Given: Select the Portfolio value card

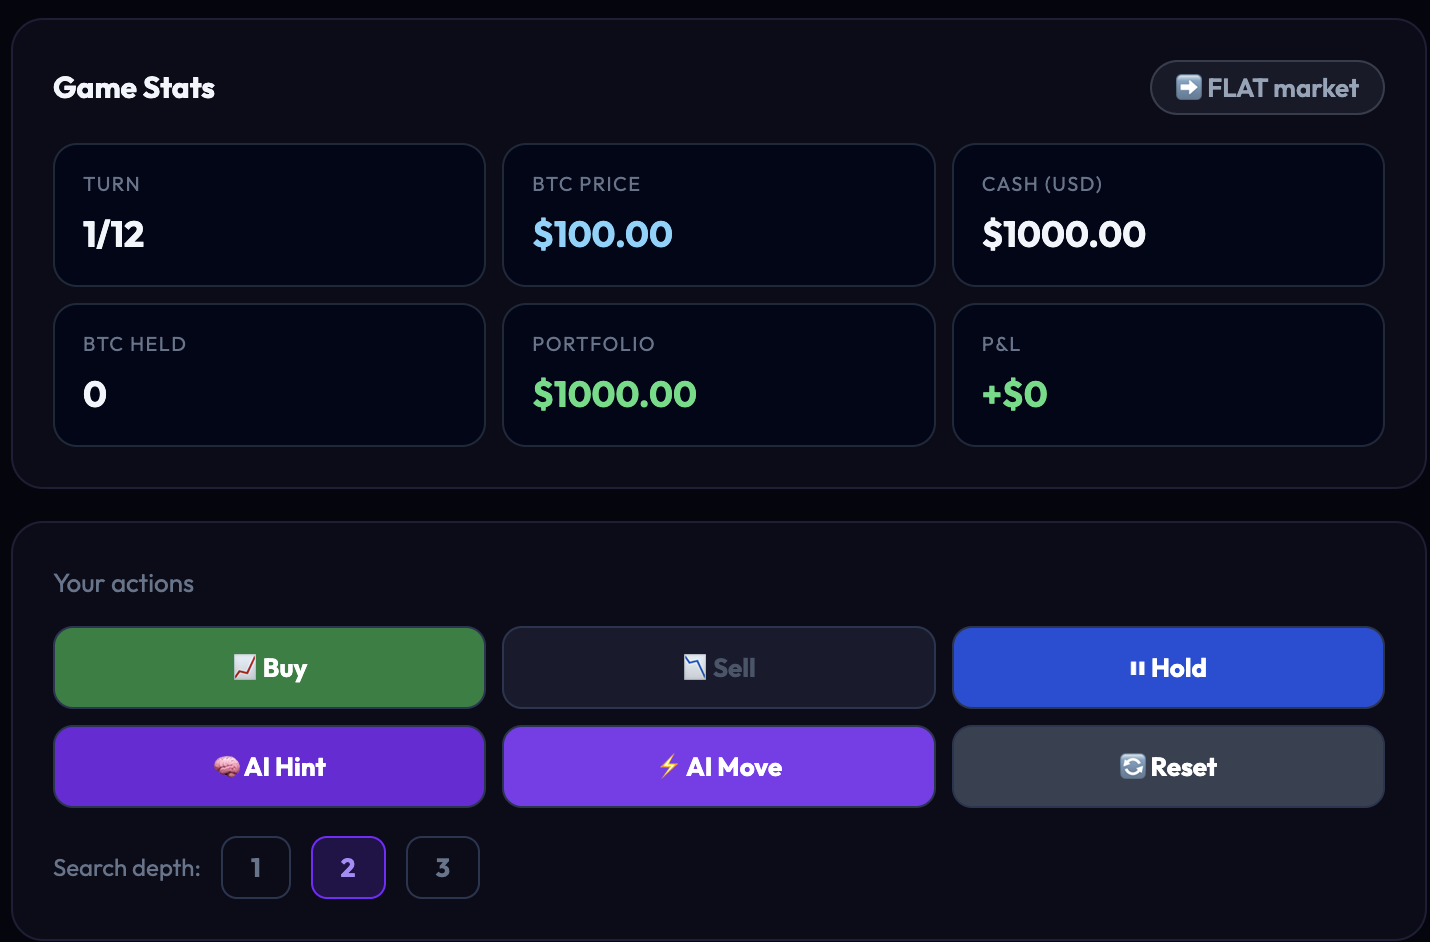Looking at the screenshot, I should click(718, 375).
